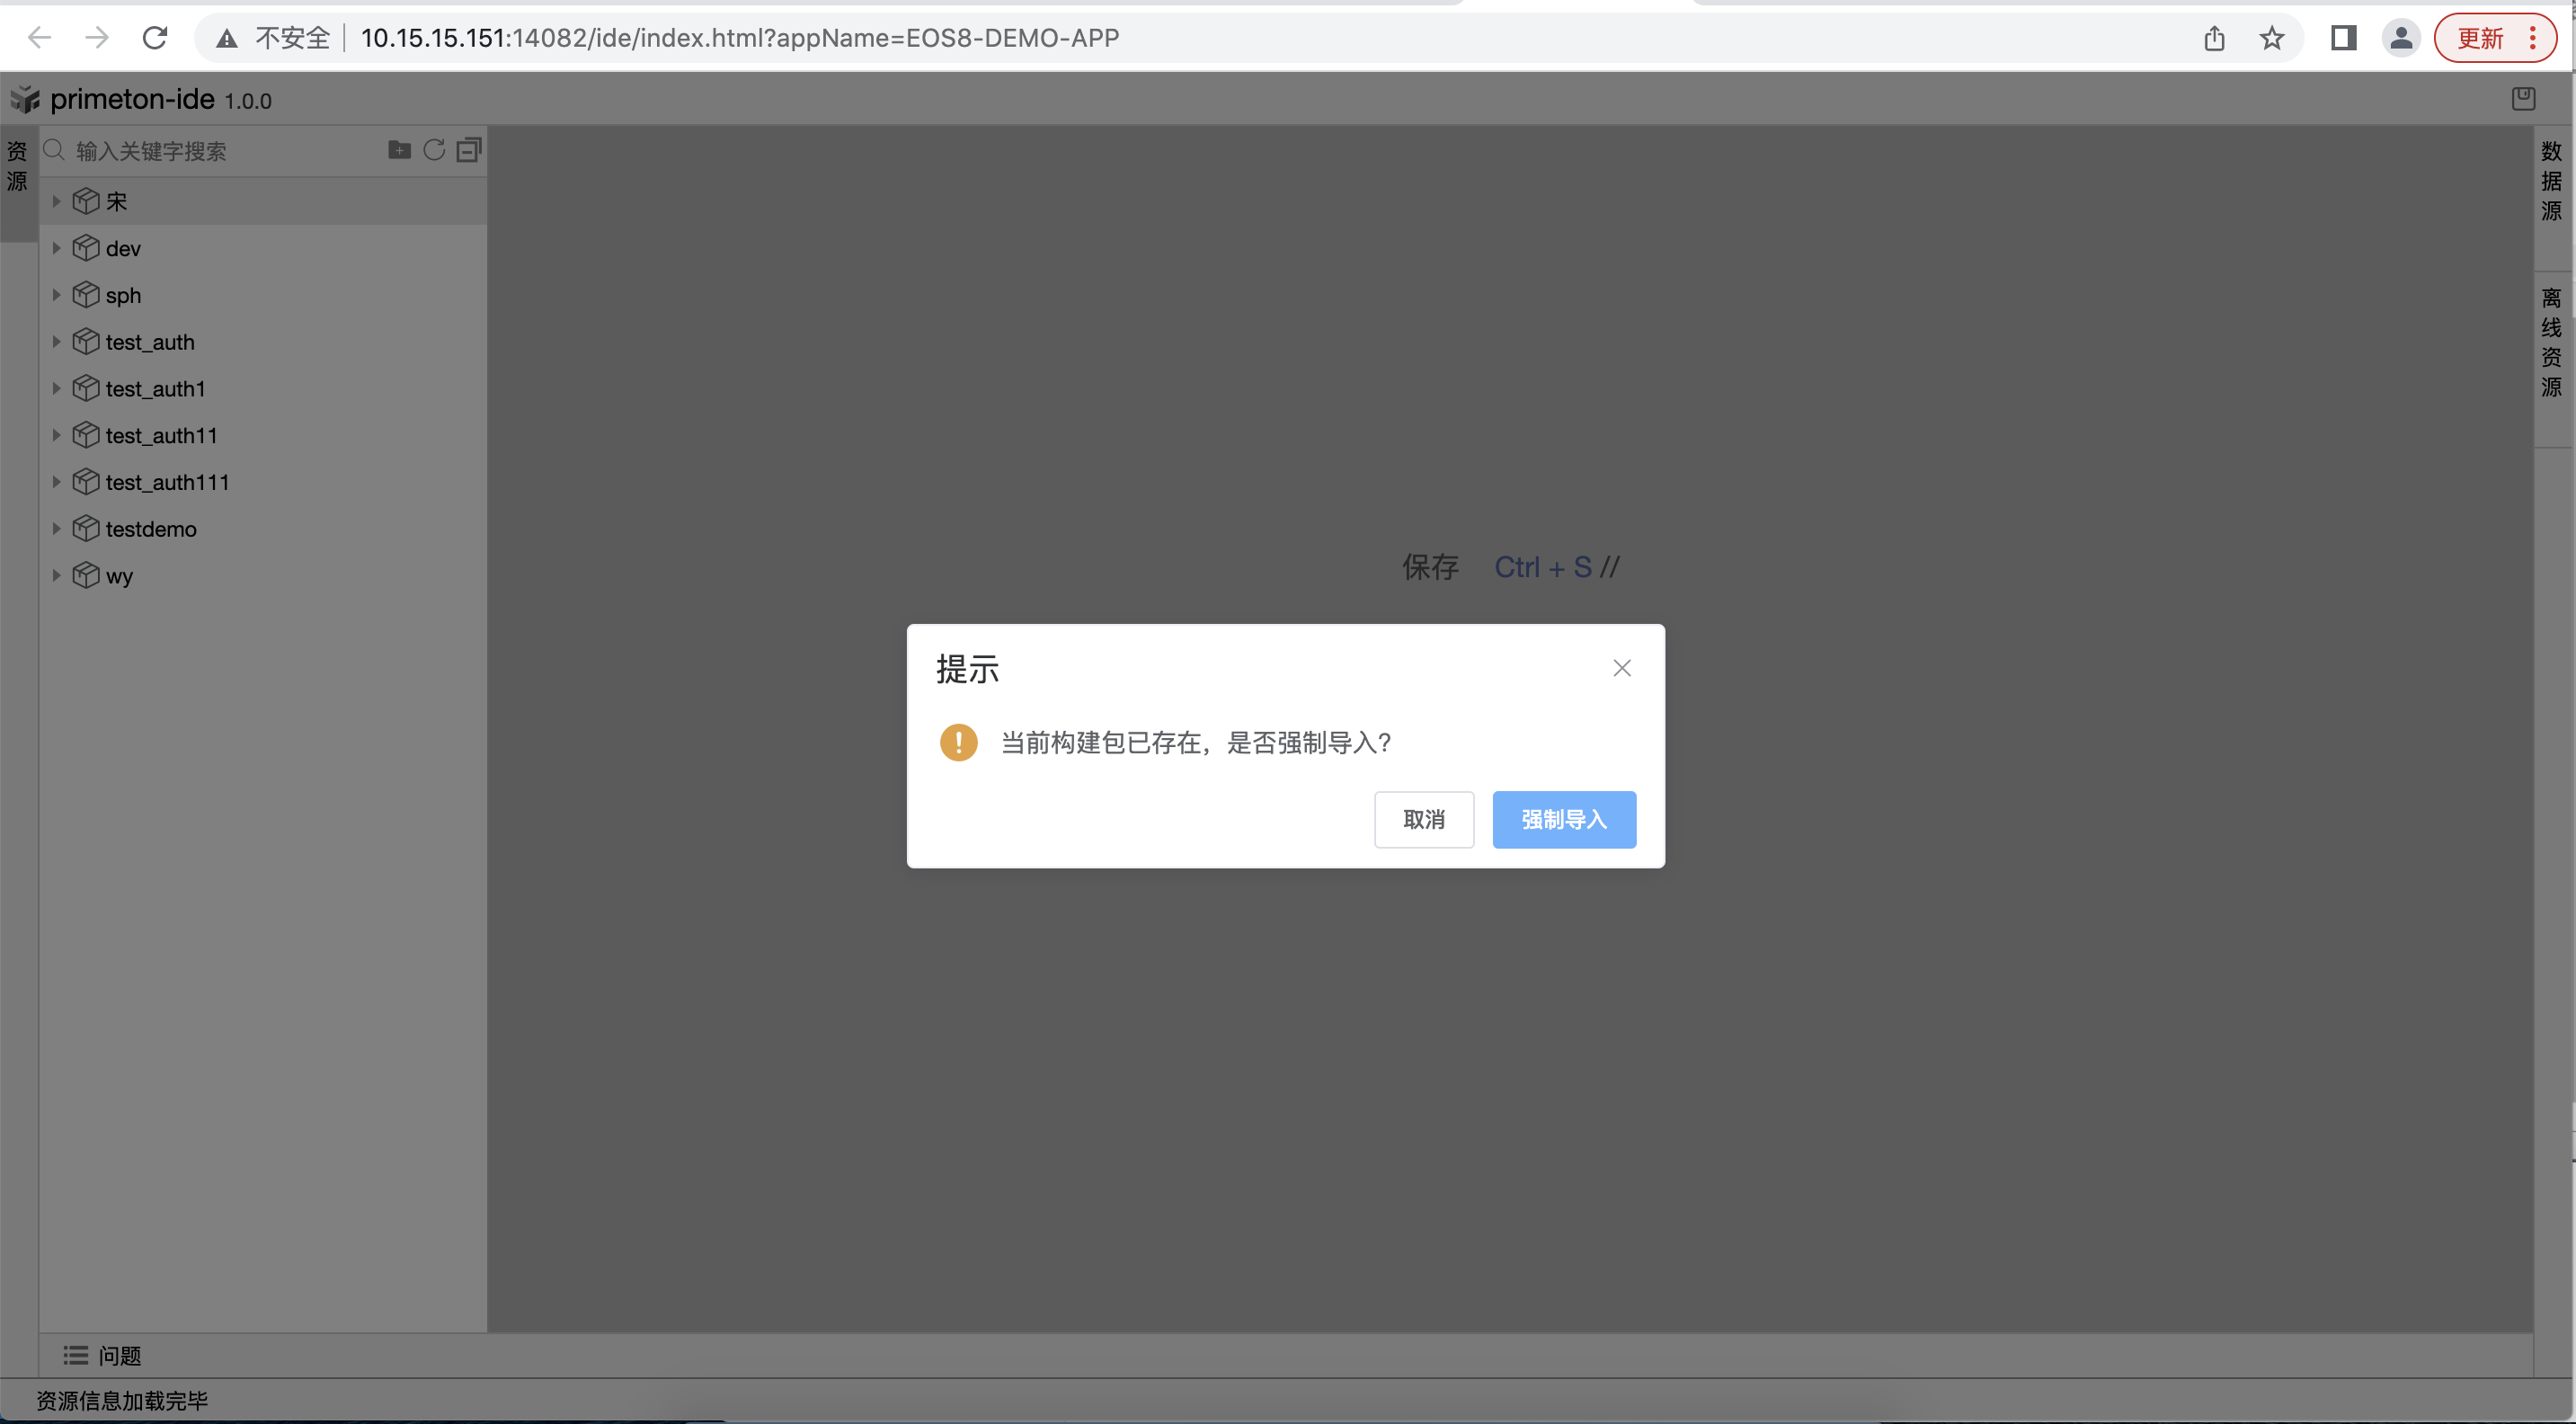Click the 不安全 security warning icon
This screenshot has height=1424, width=2576.
(227, 38)
